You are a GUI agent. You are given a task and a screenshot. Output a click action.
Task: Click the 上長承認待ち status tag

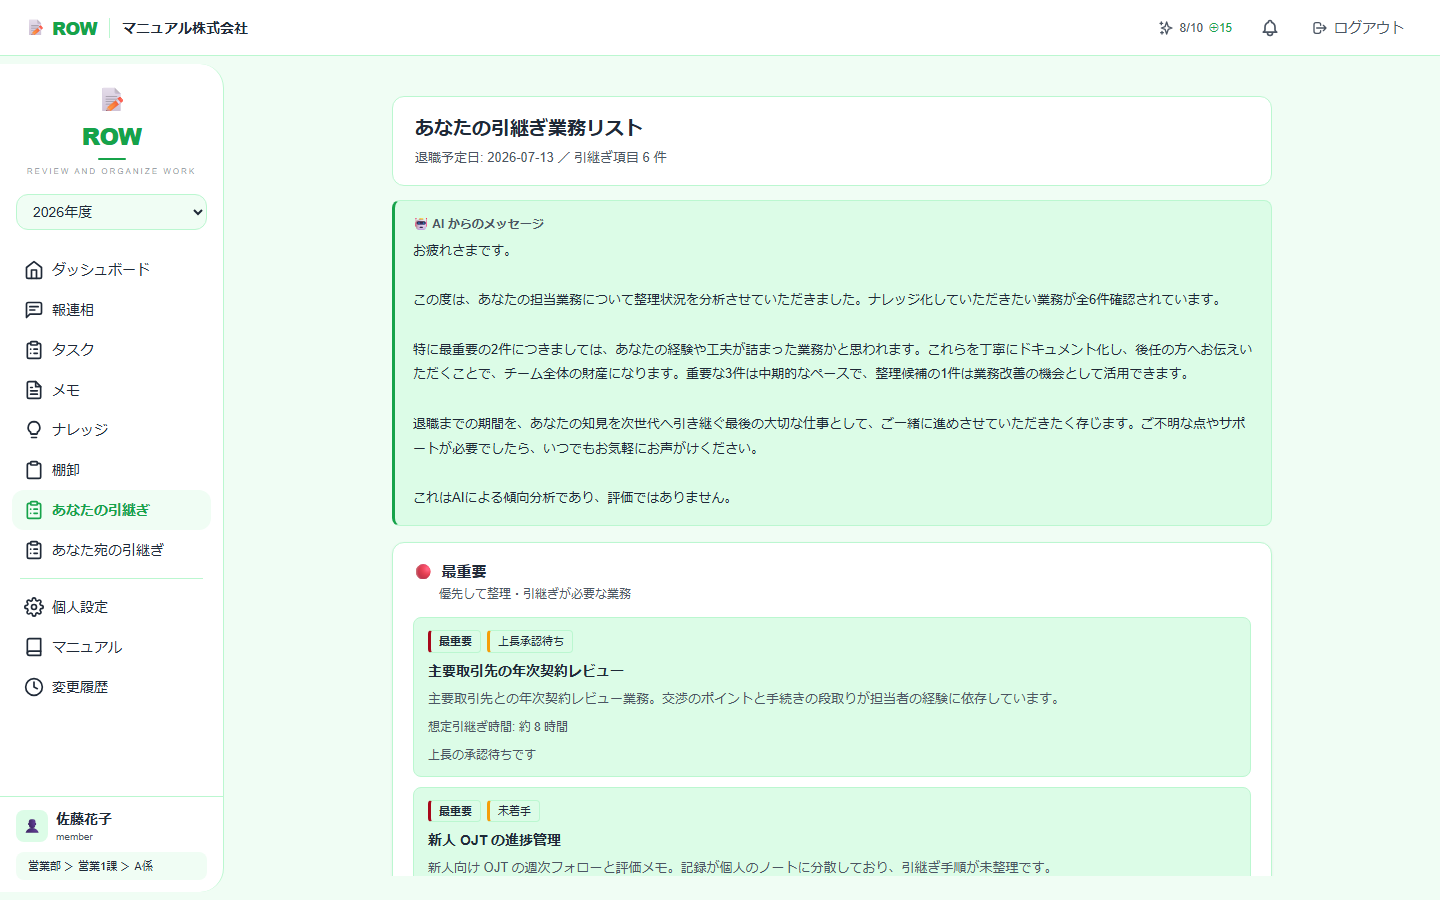pyautogui.click(x=530, y=641)
